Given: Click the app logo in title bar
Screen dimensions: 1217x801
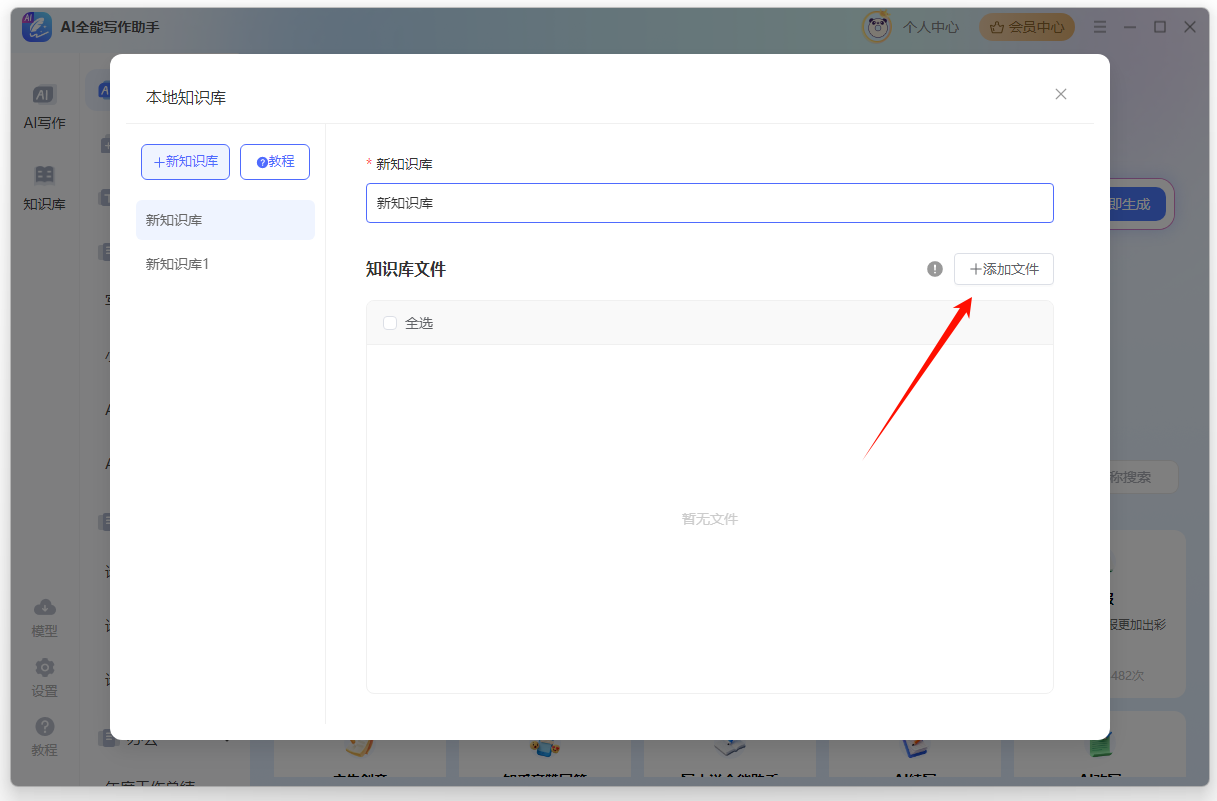Looking at the screenshot, I should click(37, 27).
